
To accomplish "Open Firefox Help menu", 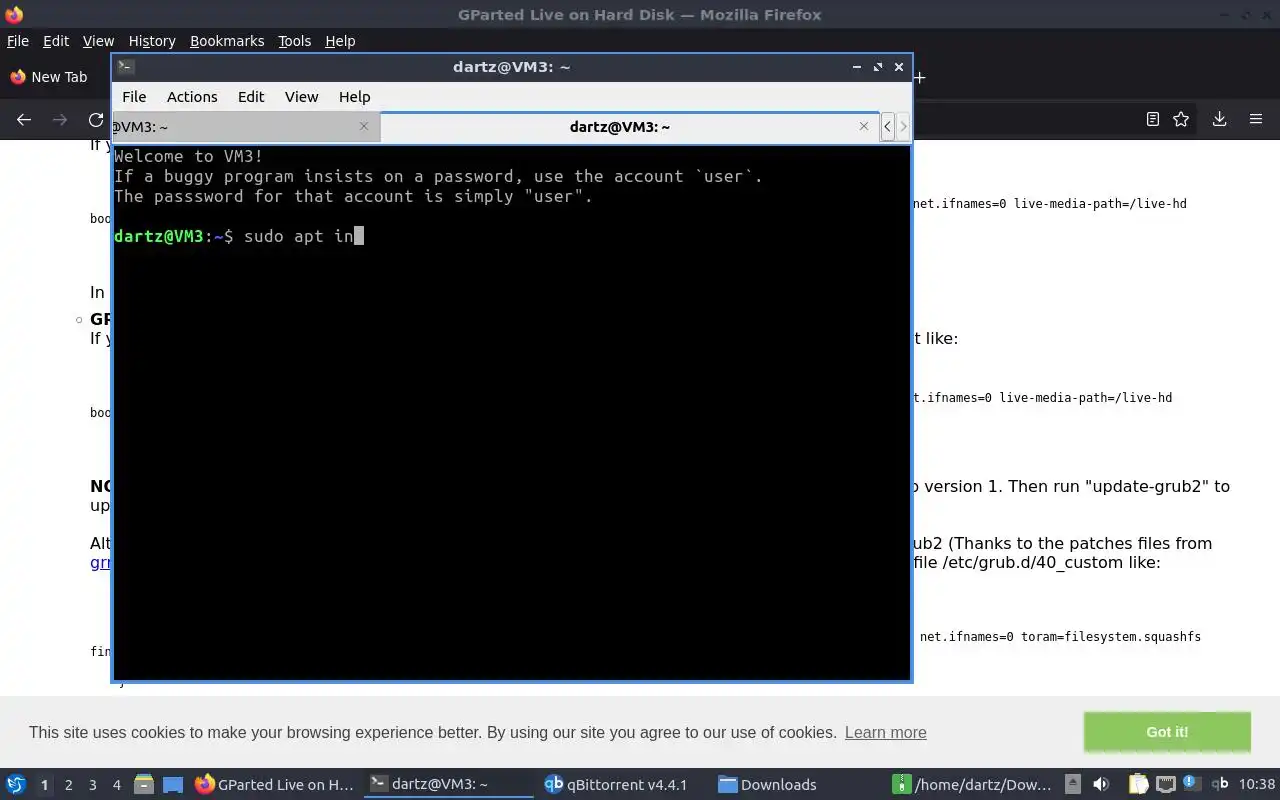I will tap(340, 41).
